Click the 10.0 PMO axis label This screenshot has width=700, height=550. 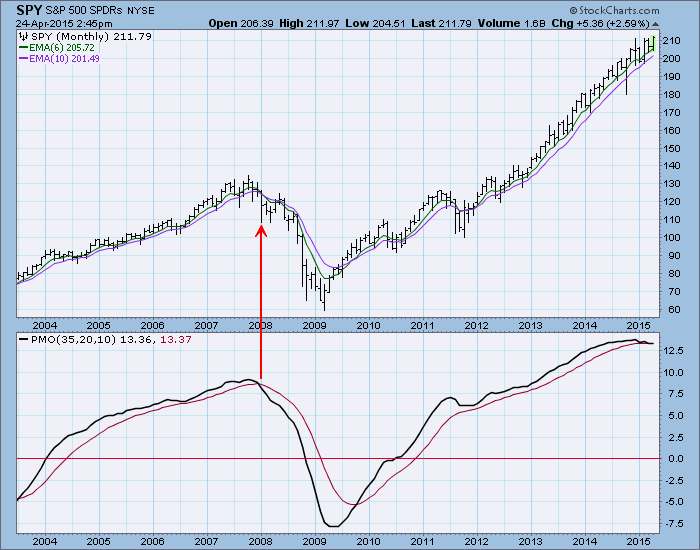(x=673, y=372)
